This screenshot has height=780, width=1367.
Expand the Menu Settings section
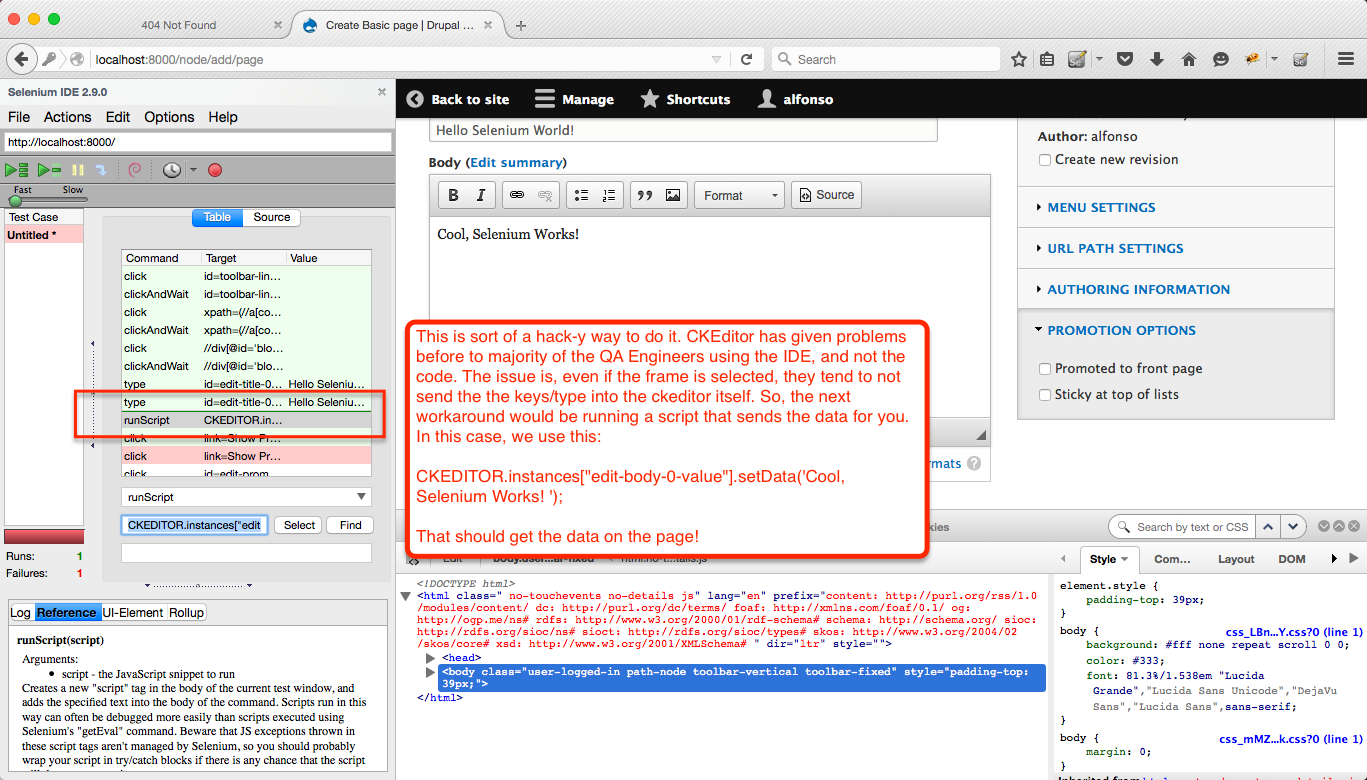1101,208
